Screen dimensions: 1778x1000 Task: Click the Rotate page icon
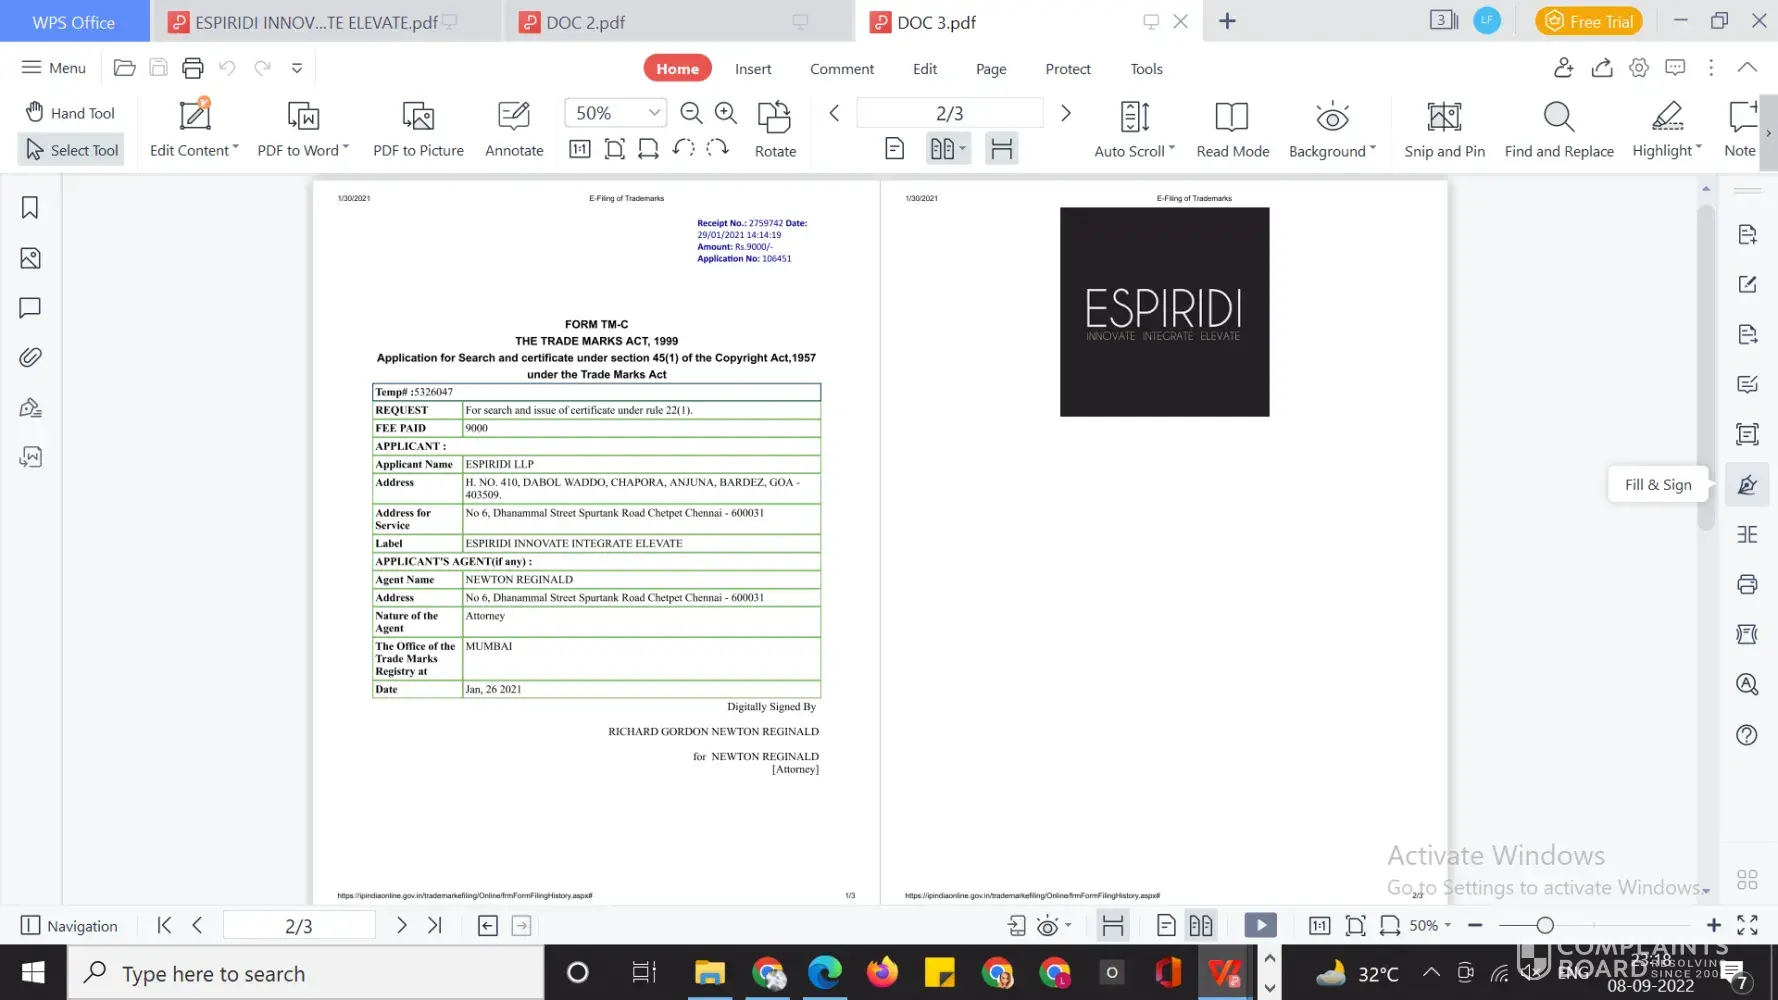click(x=774, y=118)
